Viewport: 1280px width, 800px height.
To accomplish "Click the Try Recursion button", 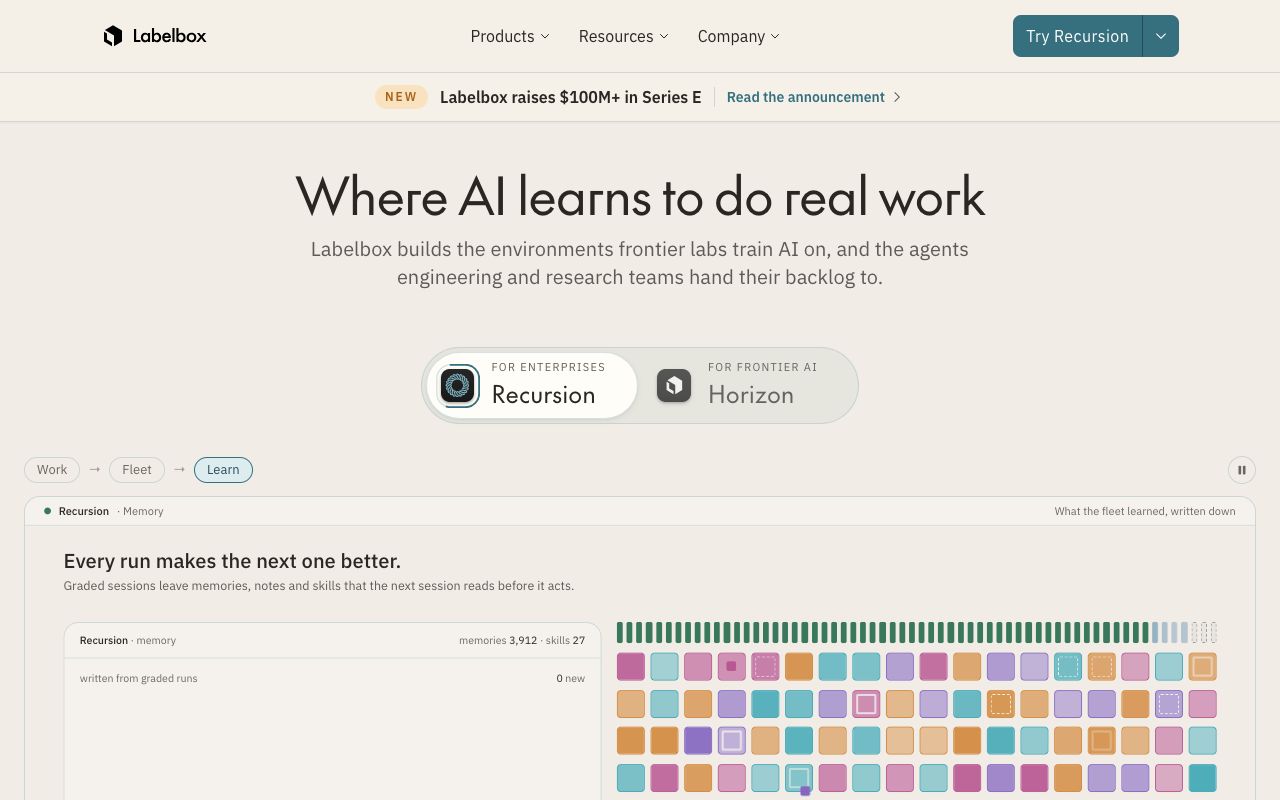I will tap(1077, 36).
